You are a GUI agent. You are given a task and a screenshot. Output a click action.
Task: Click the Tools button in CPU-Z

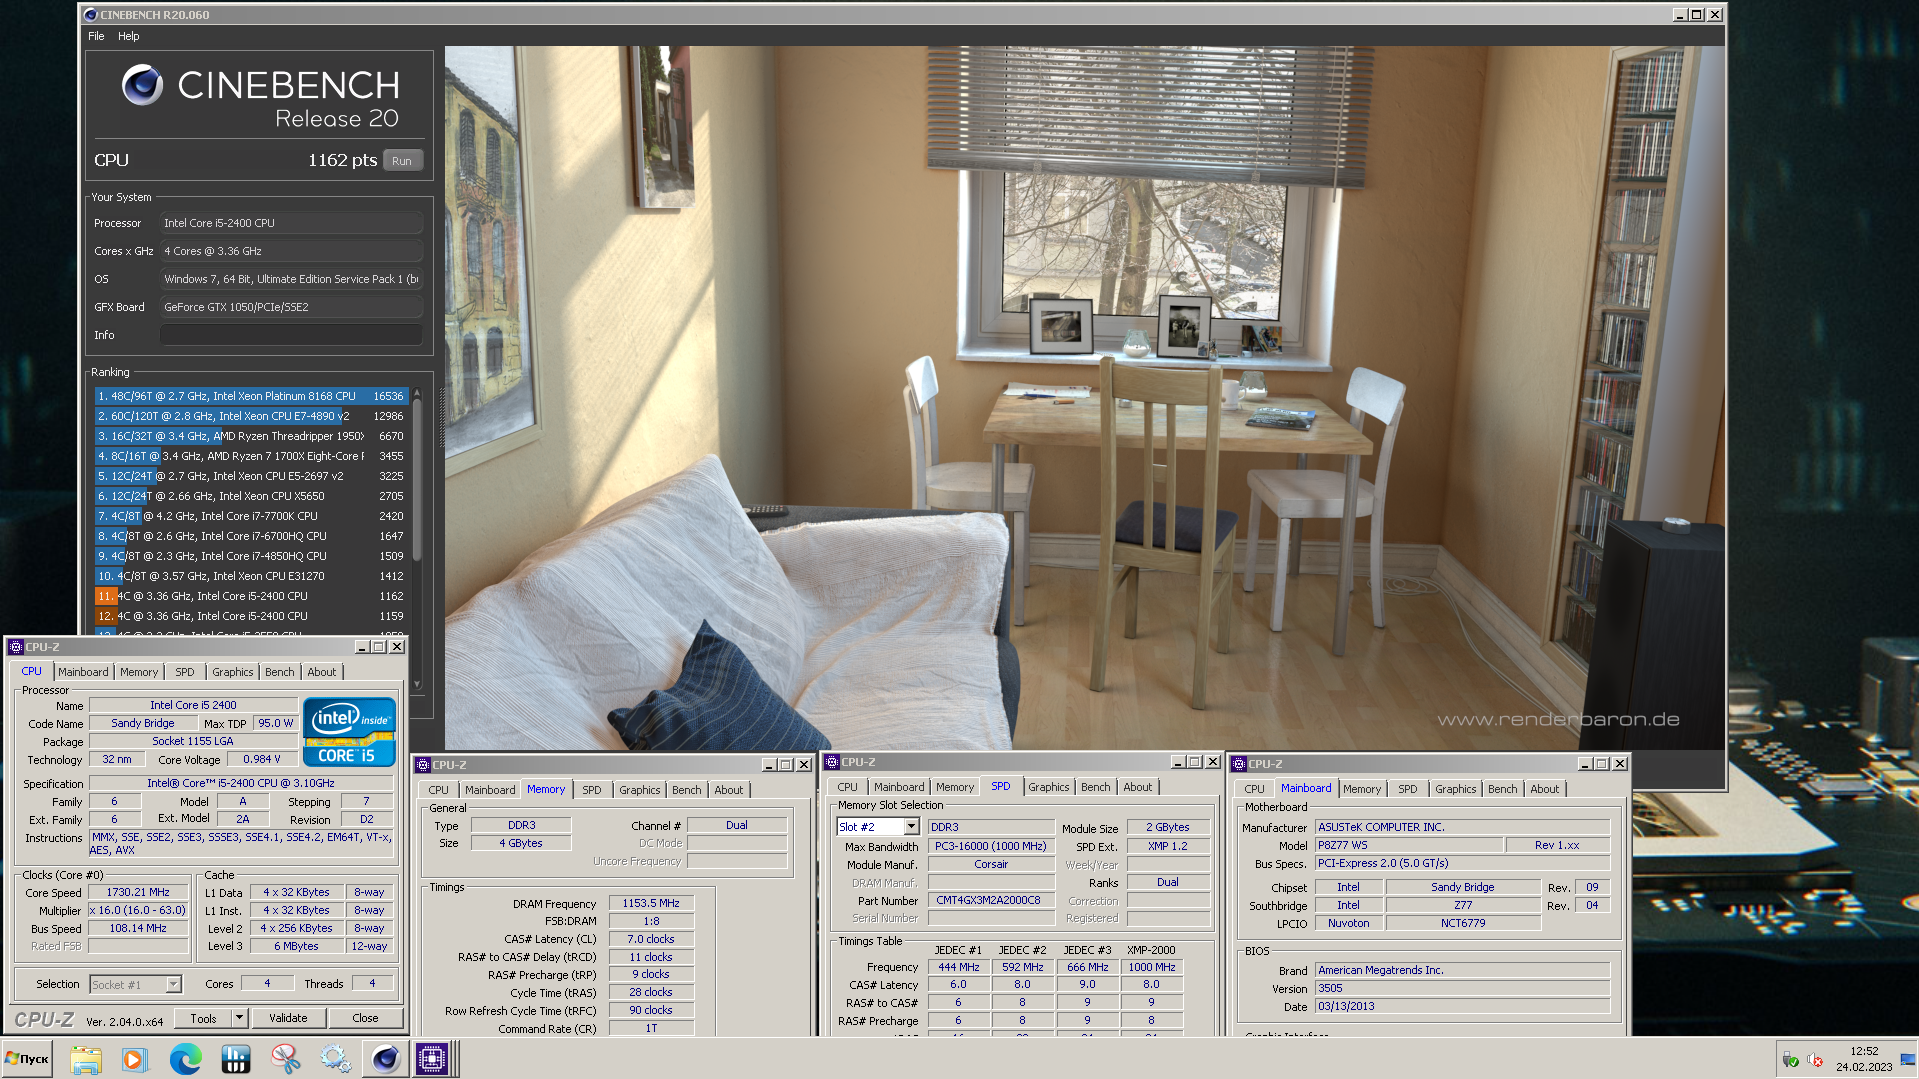pyautogui.click(x=203, y=1018)
